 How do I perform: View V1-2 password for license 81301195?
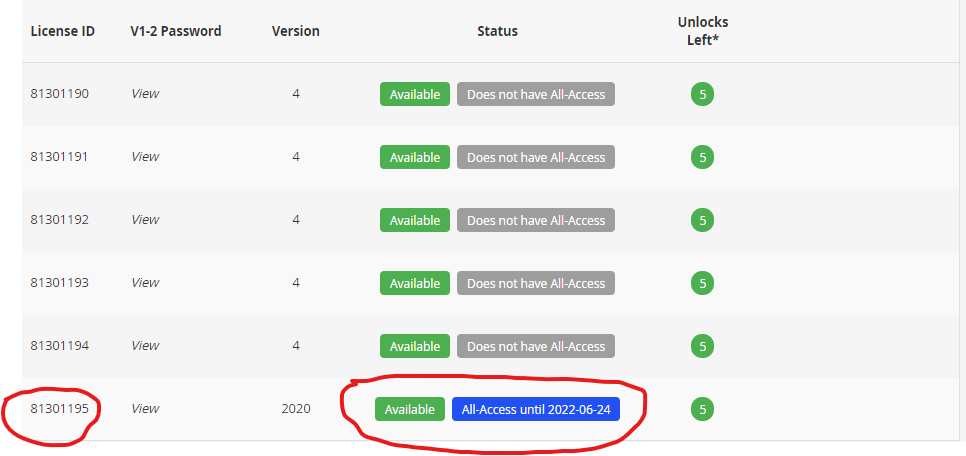[x=145, y=409]
